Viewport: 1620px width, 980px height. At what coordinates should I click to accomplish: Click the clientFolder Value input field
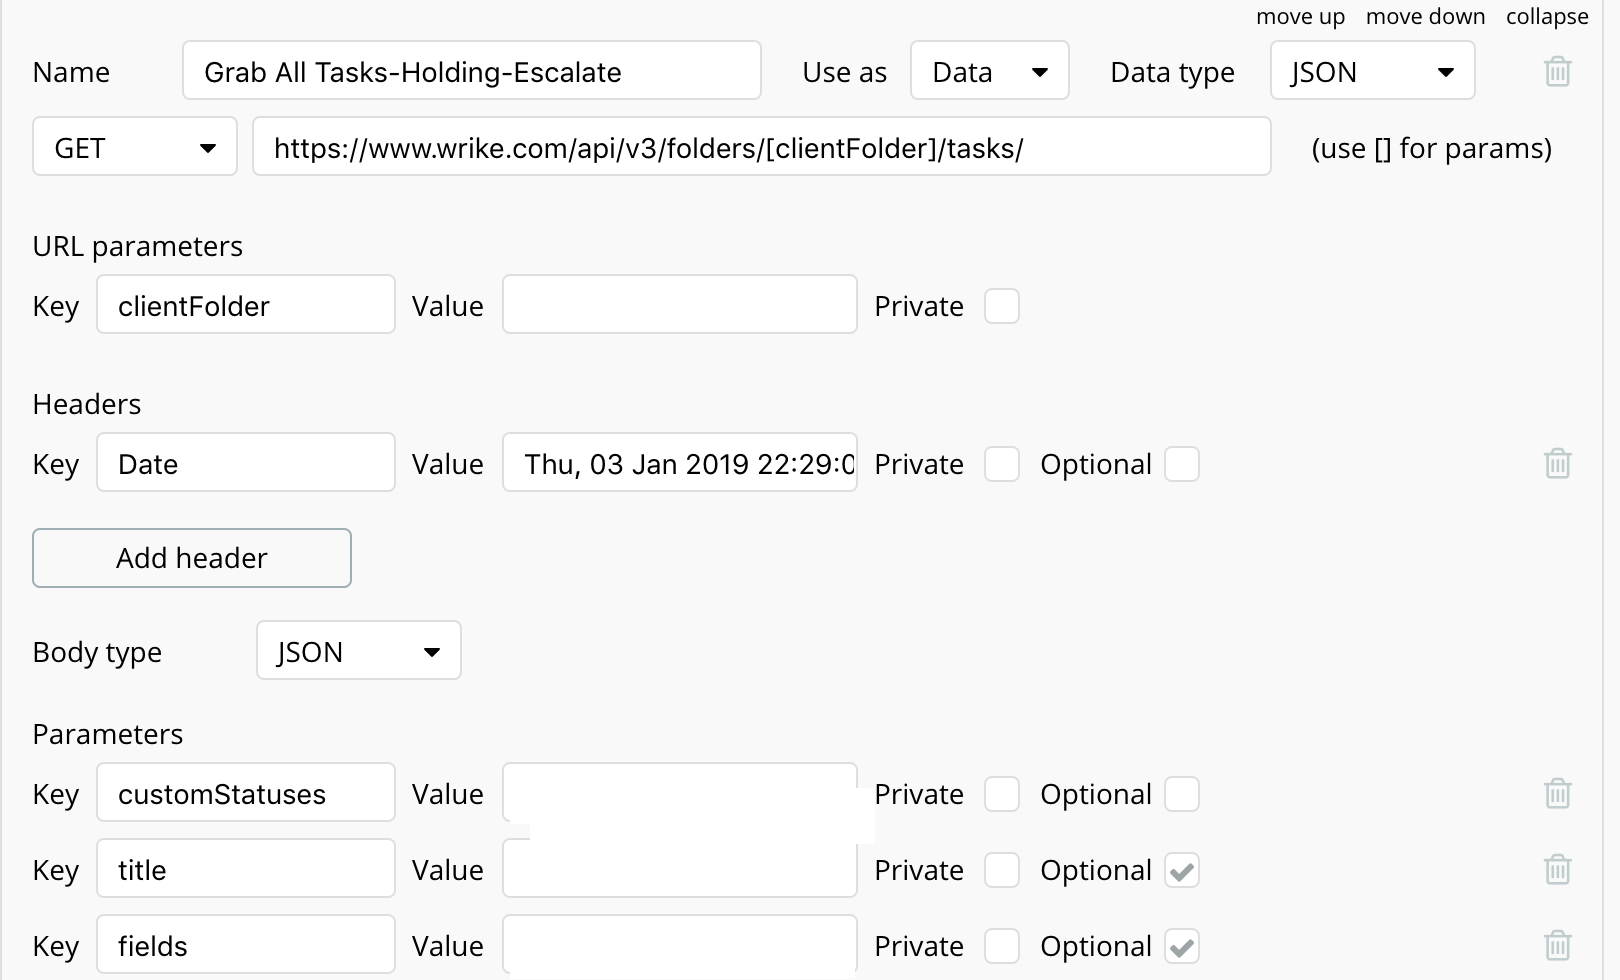pyautogui.click(x=679, y=306)
